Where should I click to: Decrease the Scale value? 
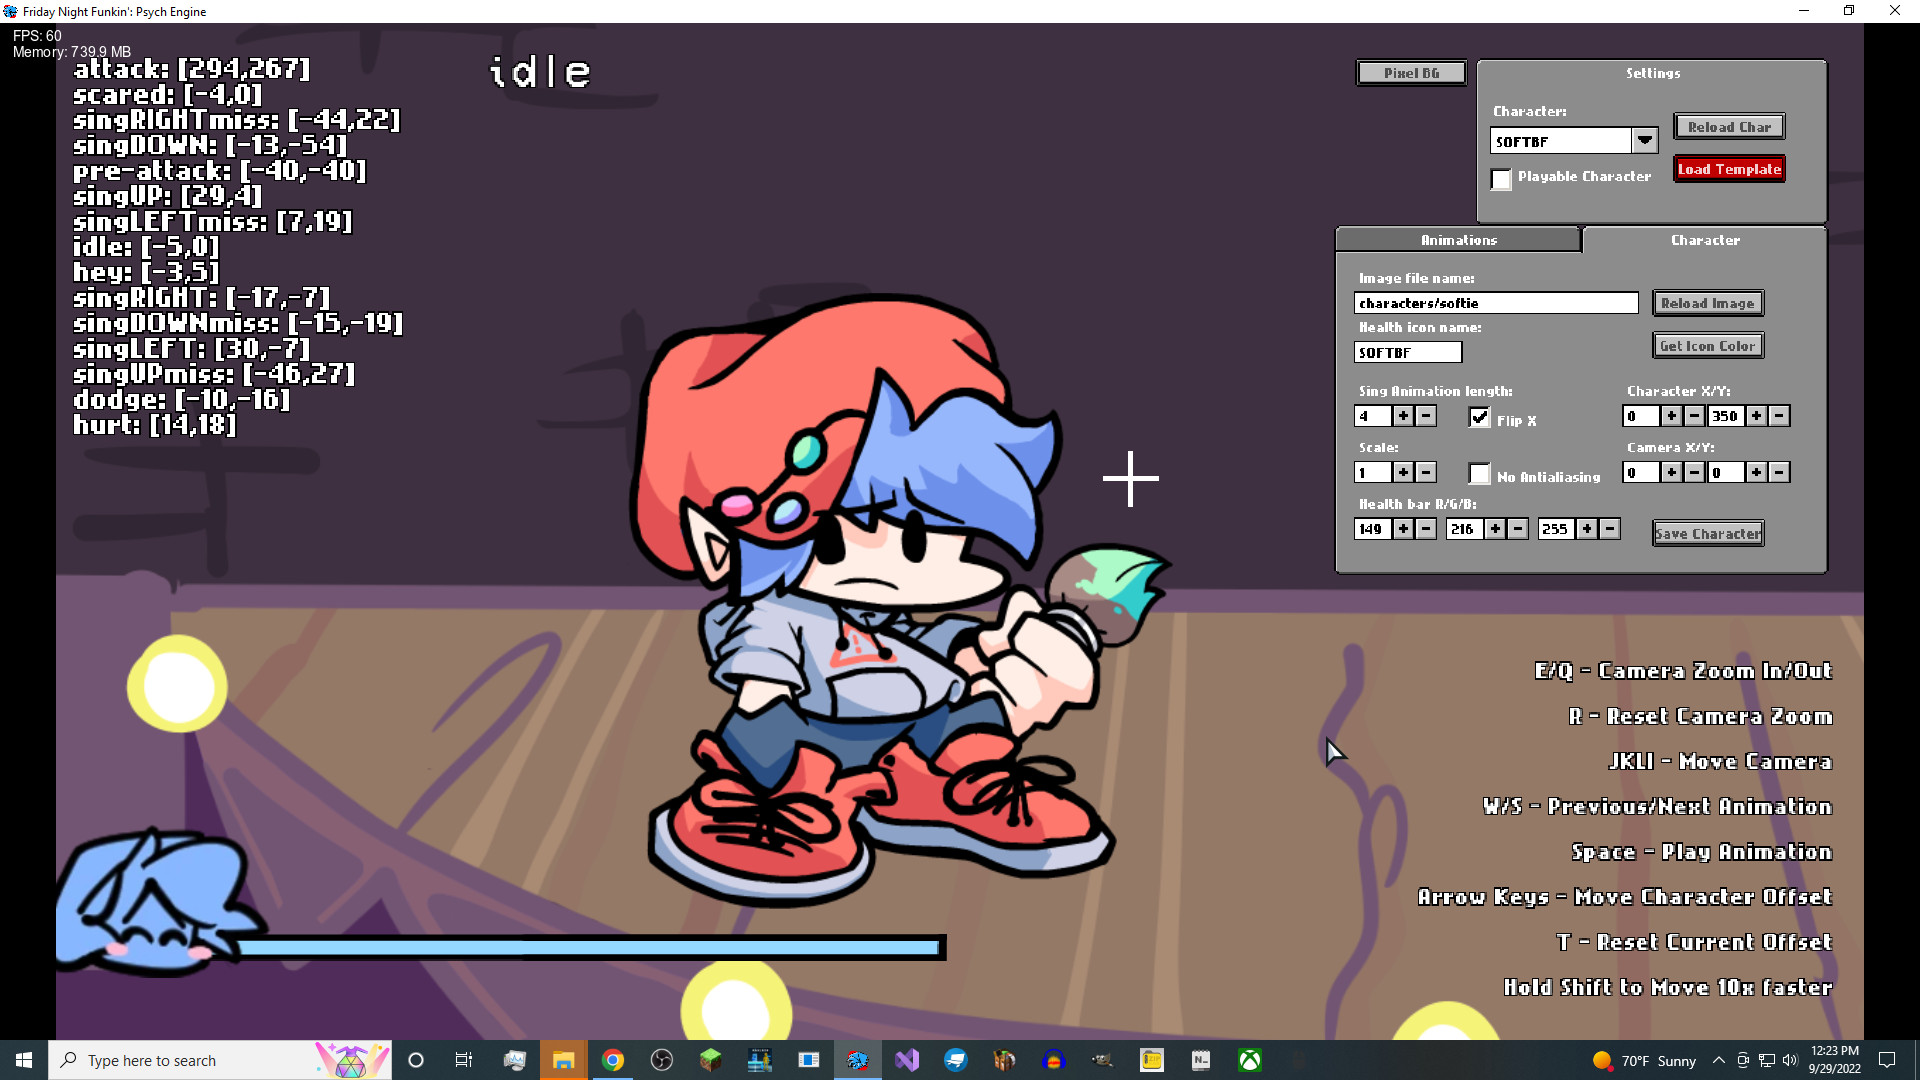(x=1426, y=472)
